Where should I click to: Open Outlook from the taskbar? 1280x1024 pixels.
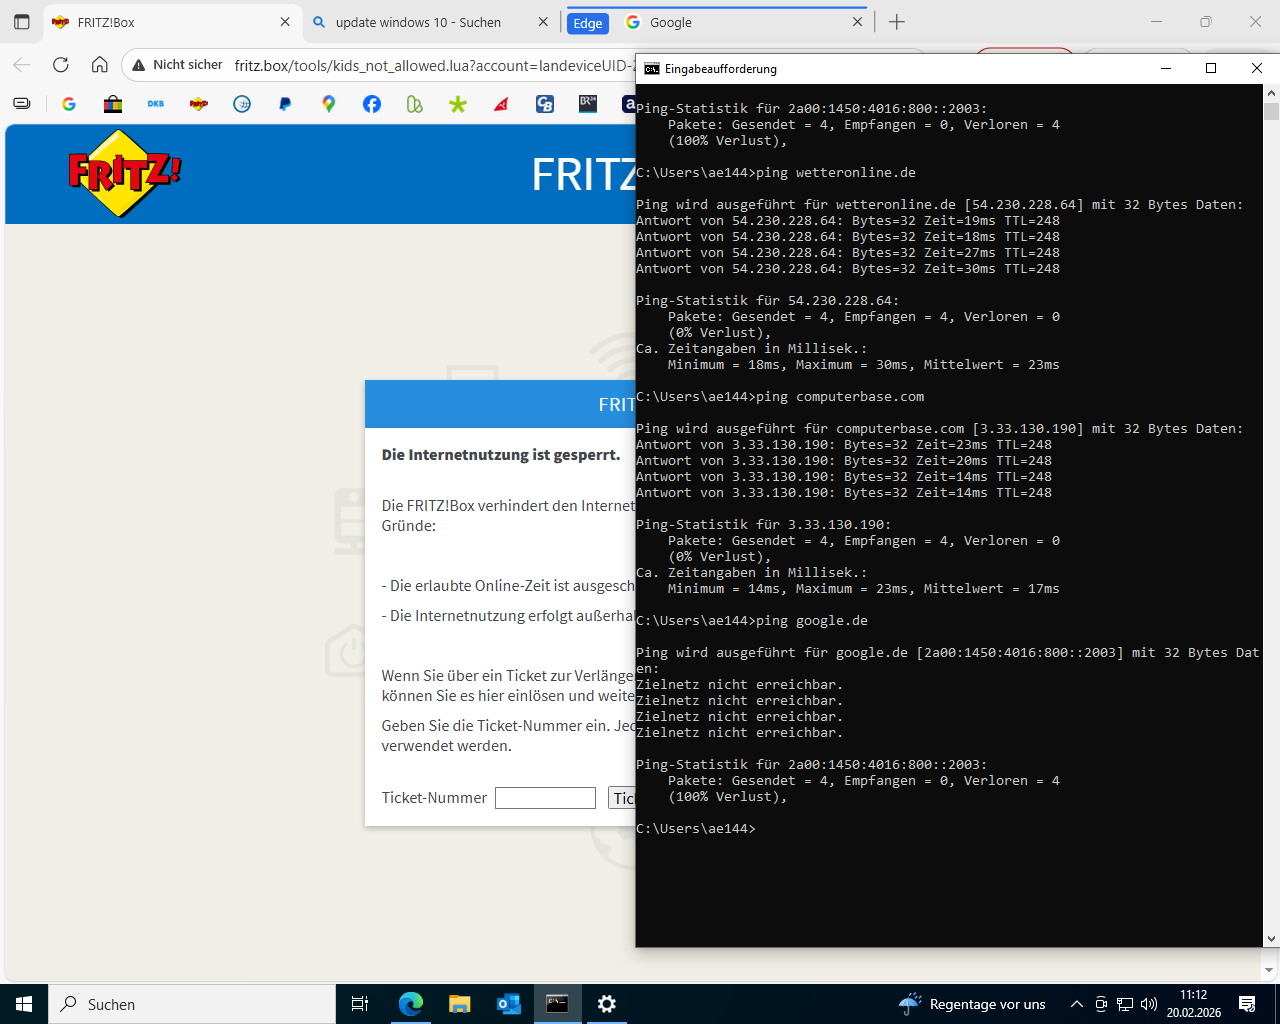coord(509,1004)
